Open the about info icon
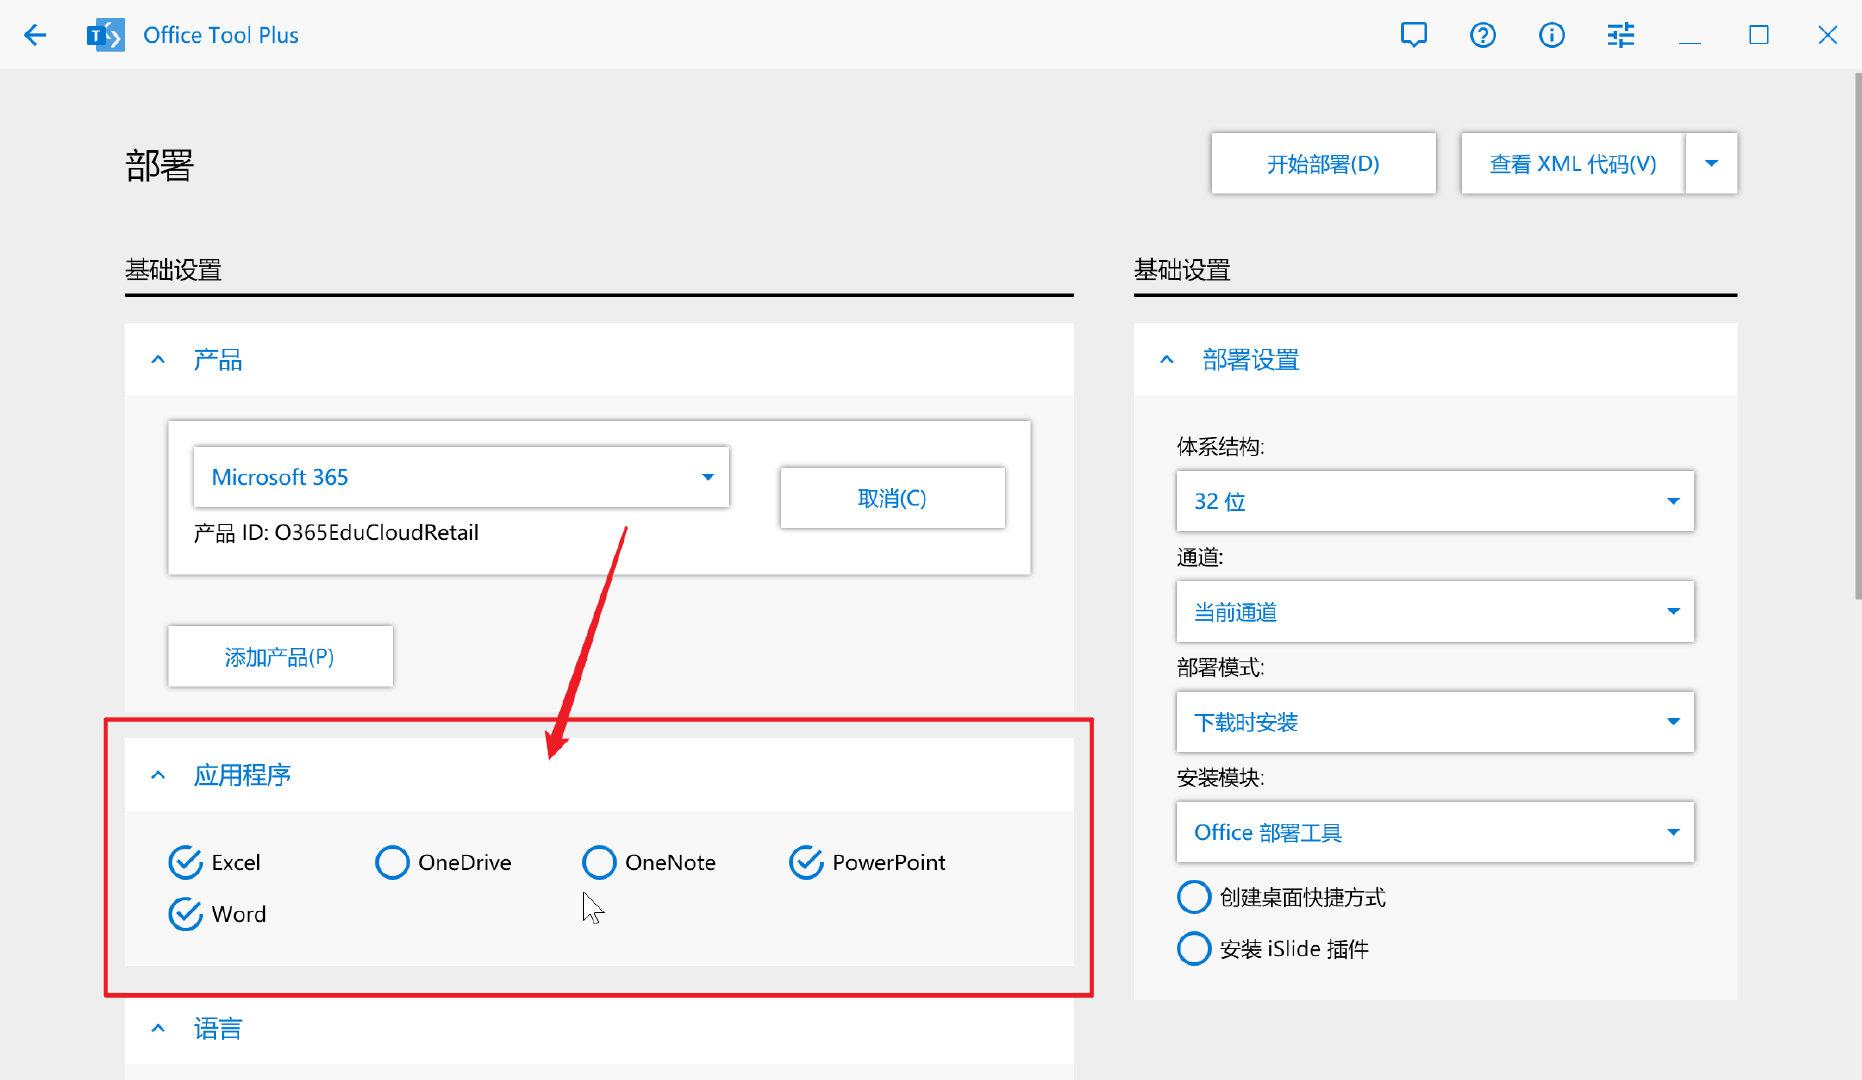The image size is (1862, 1080). point(1551,35)
